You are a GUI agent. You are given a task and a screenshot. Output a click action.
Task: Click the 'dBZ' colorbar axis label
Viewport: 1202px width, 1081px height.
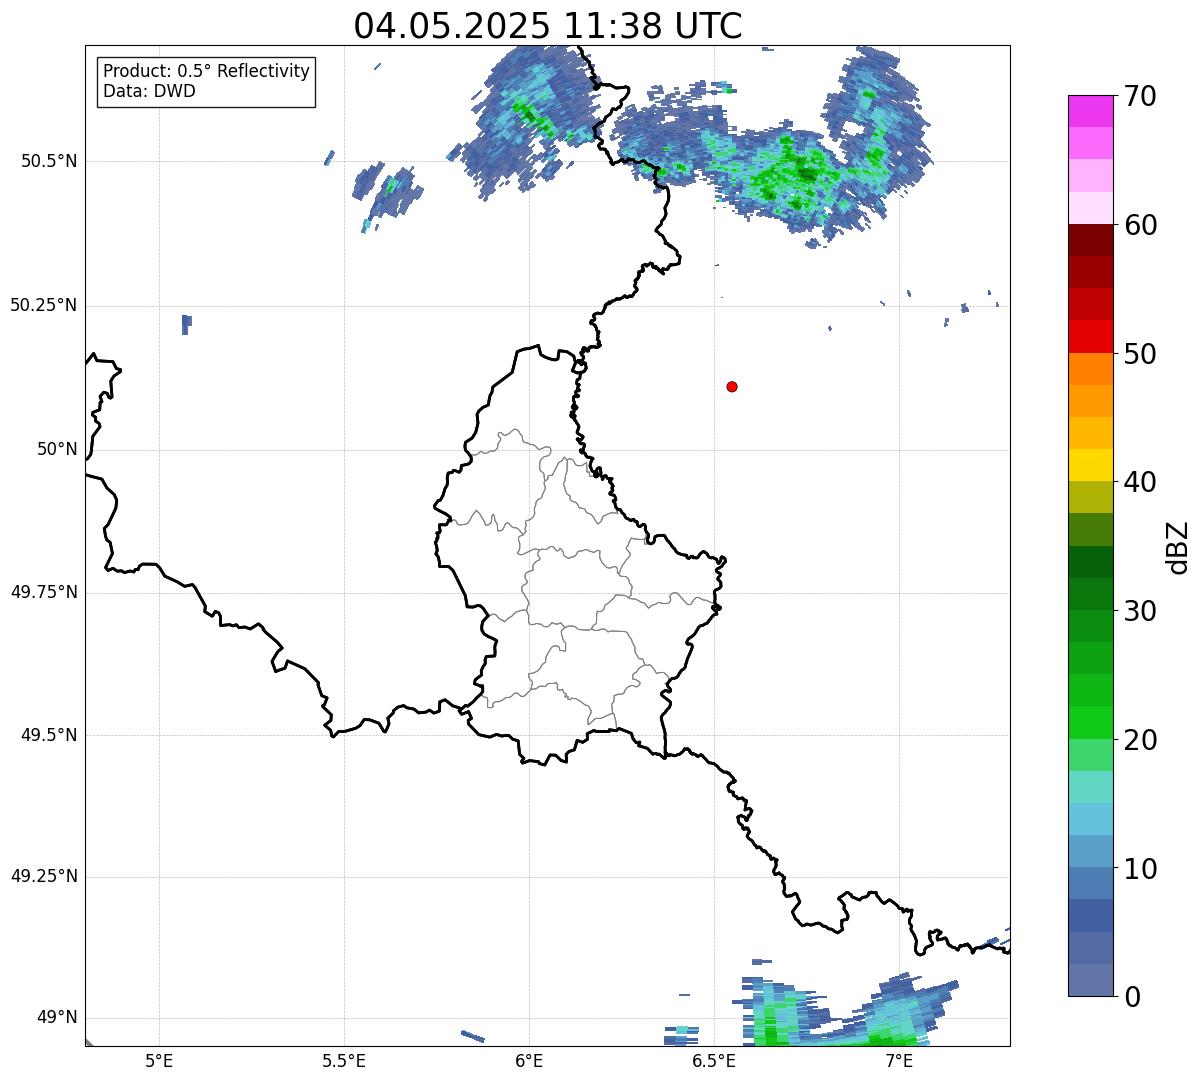pos(1178,547)
